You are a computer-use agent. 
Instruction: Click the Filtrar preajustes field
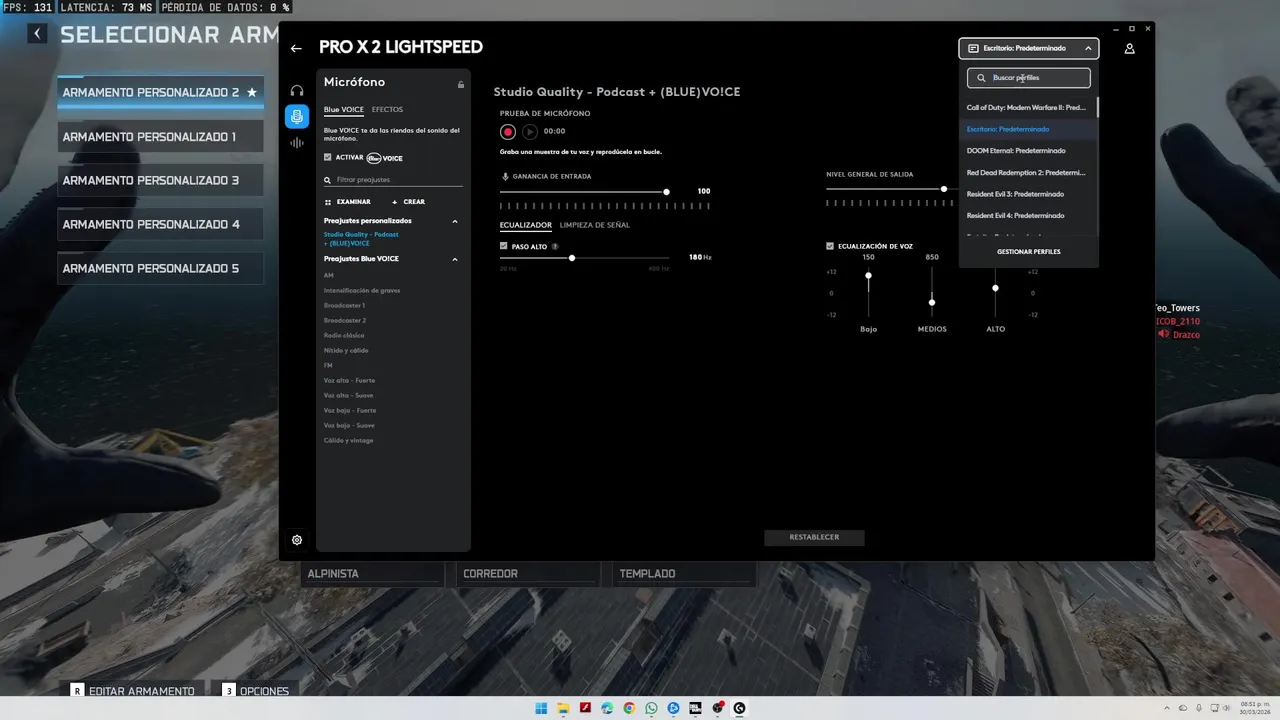click(393, 180)
